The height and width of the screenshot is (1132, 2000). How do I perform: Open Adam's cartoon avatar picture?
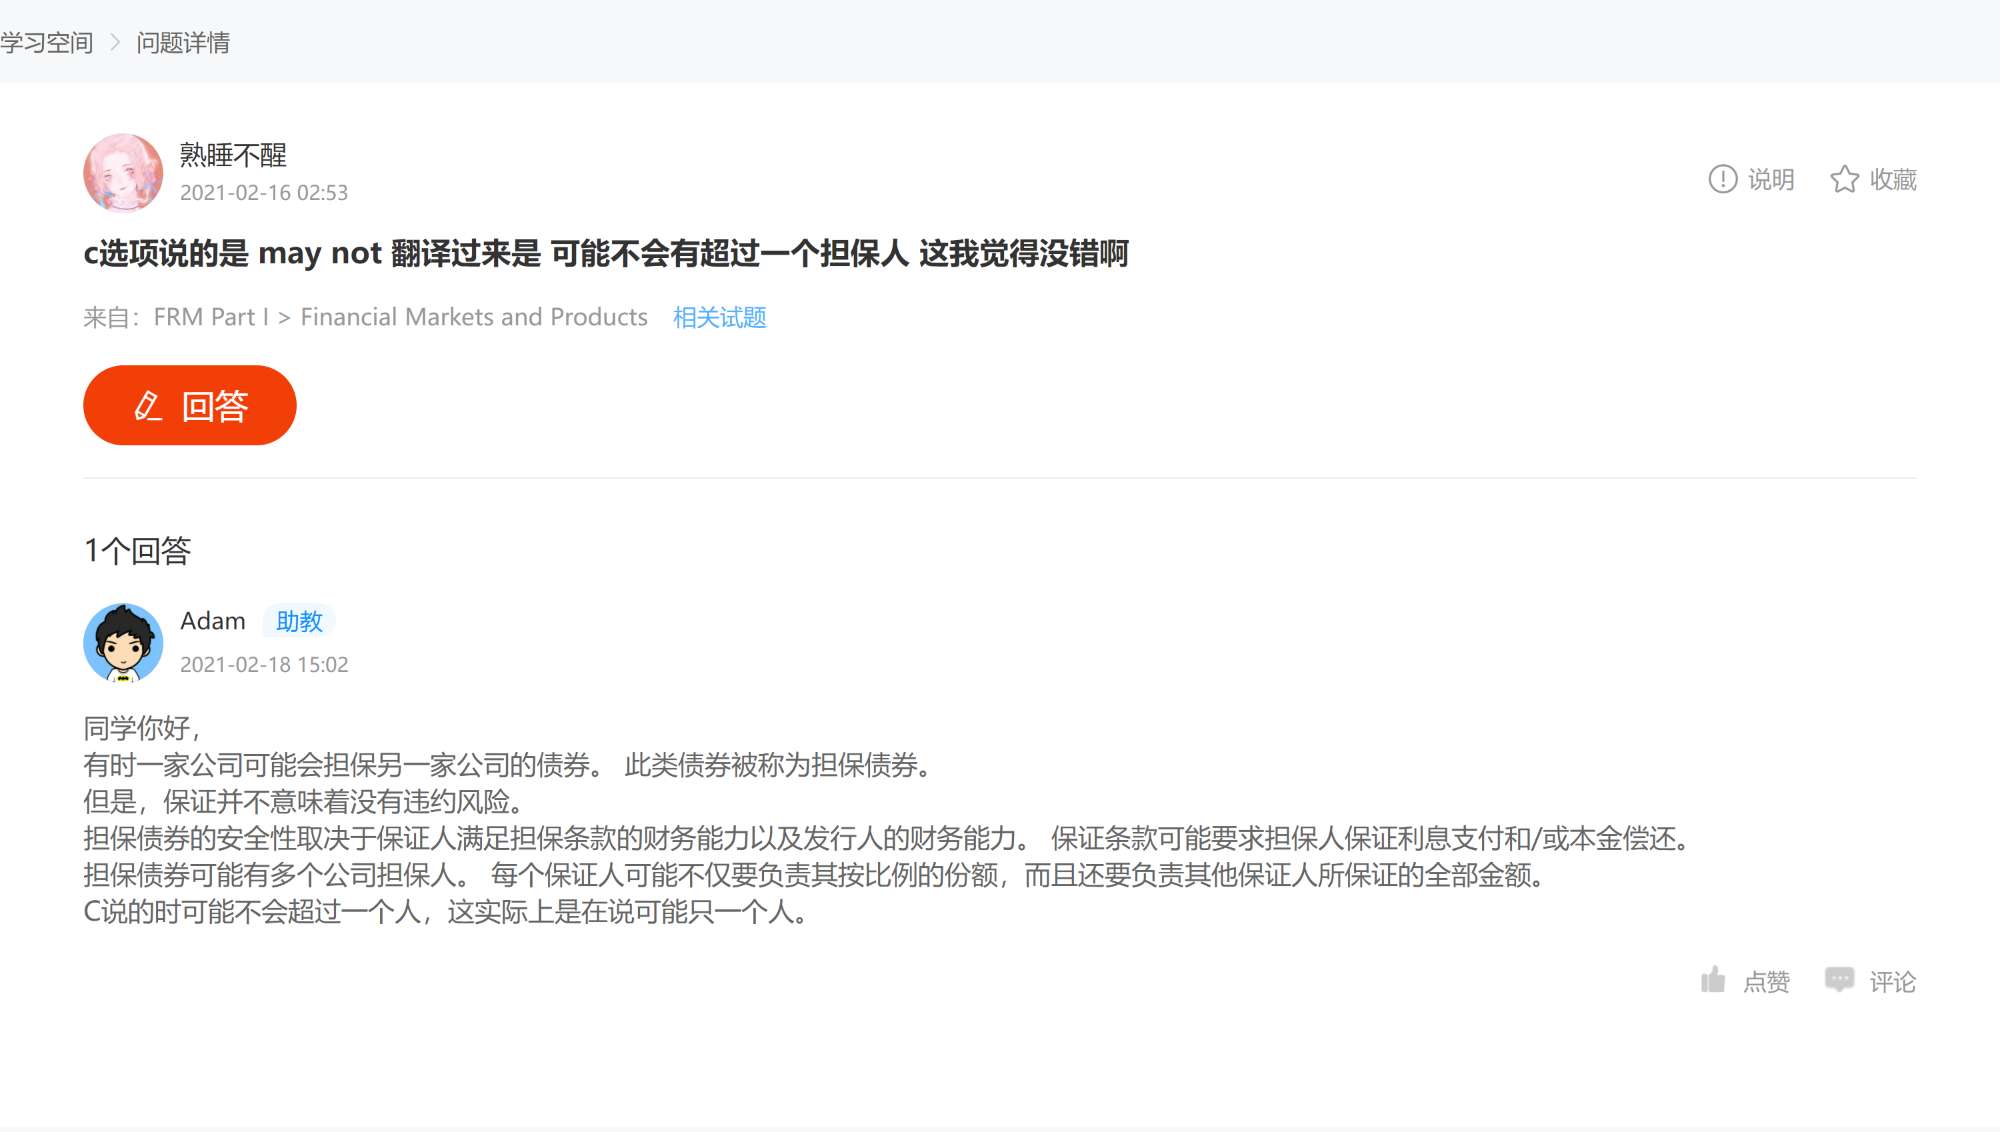tap(123, 643)
